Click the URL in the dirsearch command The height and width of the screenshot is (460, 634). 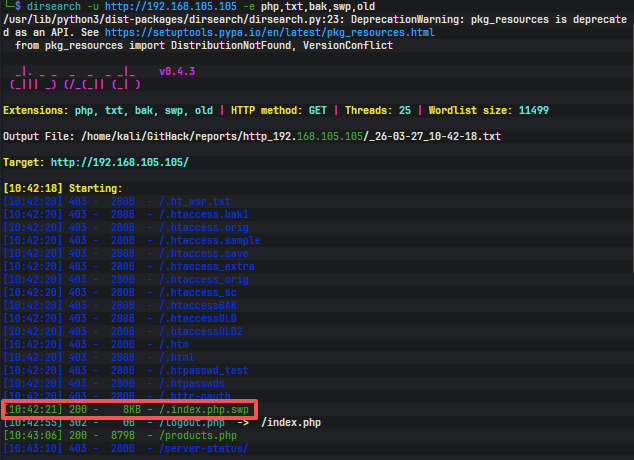(x=171, y=6)
